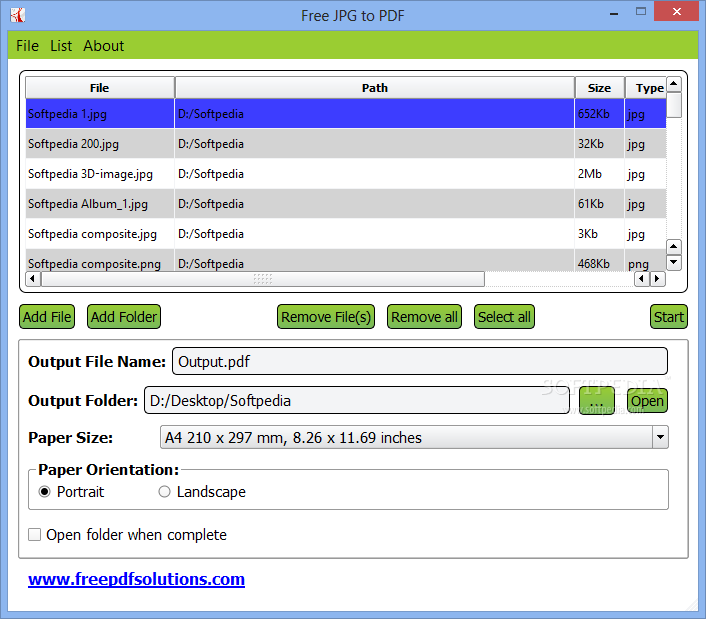Click the Output Folder path field
The image size is (706, 619).
pos(357,400)
